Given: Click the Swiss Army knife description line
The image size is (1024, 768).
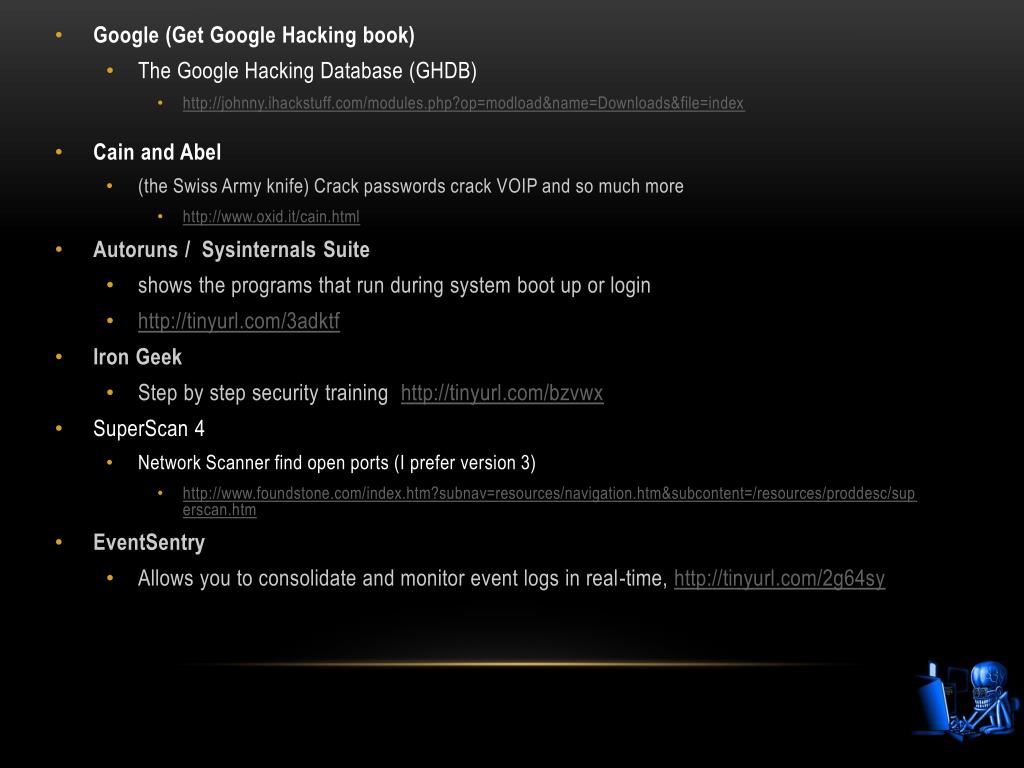Looking at the screenshot, I should pyautogui.click(x=411, y=186).
